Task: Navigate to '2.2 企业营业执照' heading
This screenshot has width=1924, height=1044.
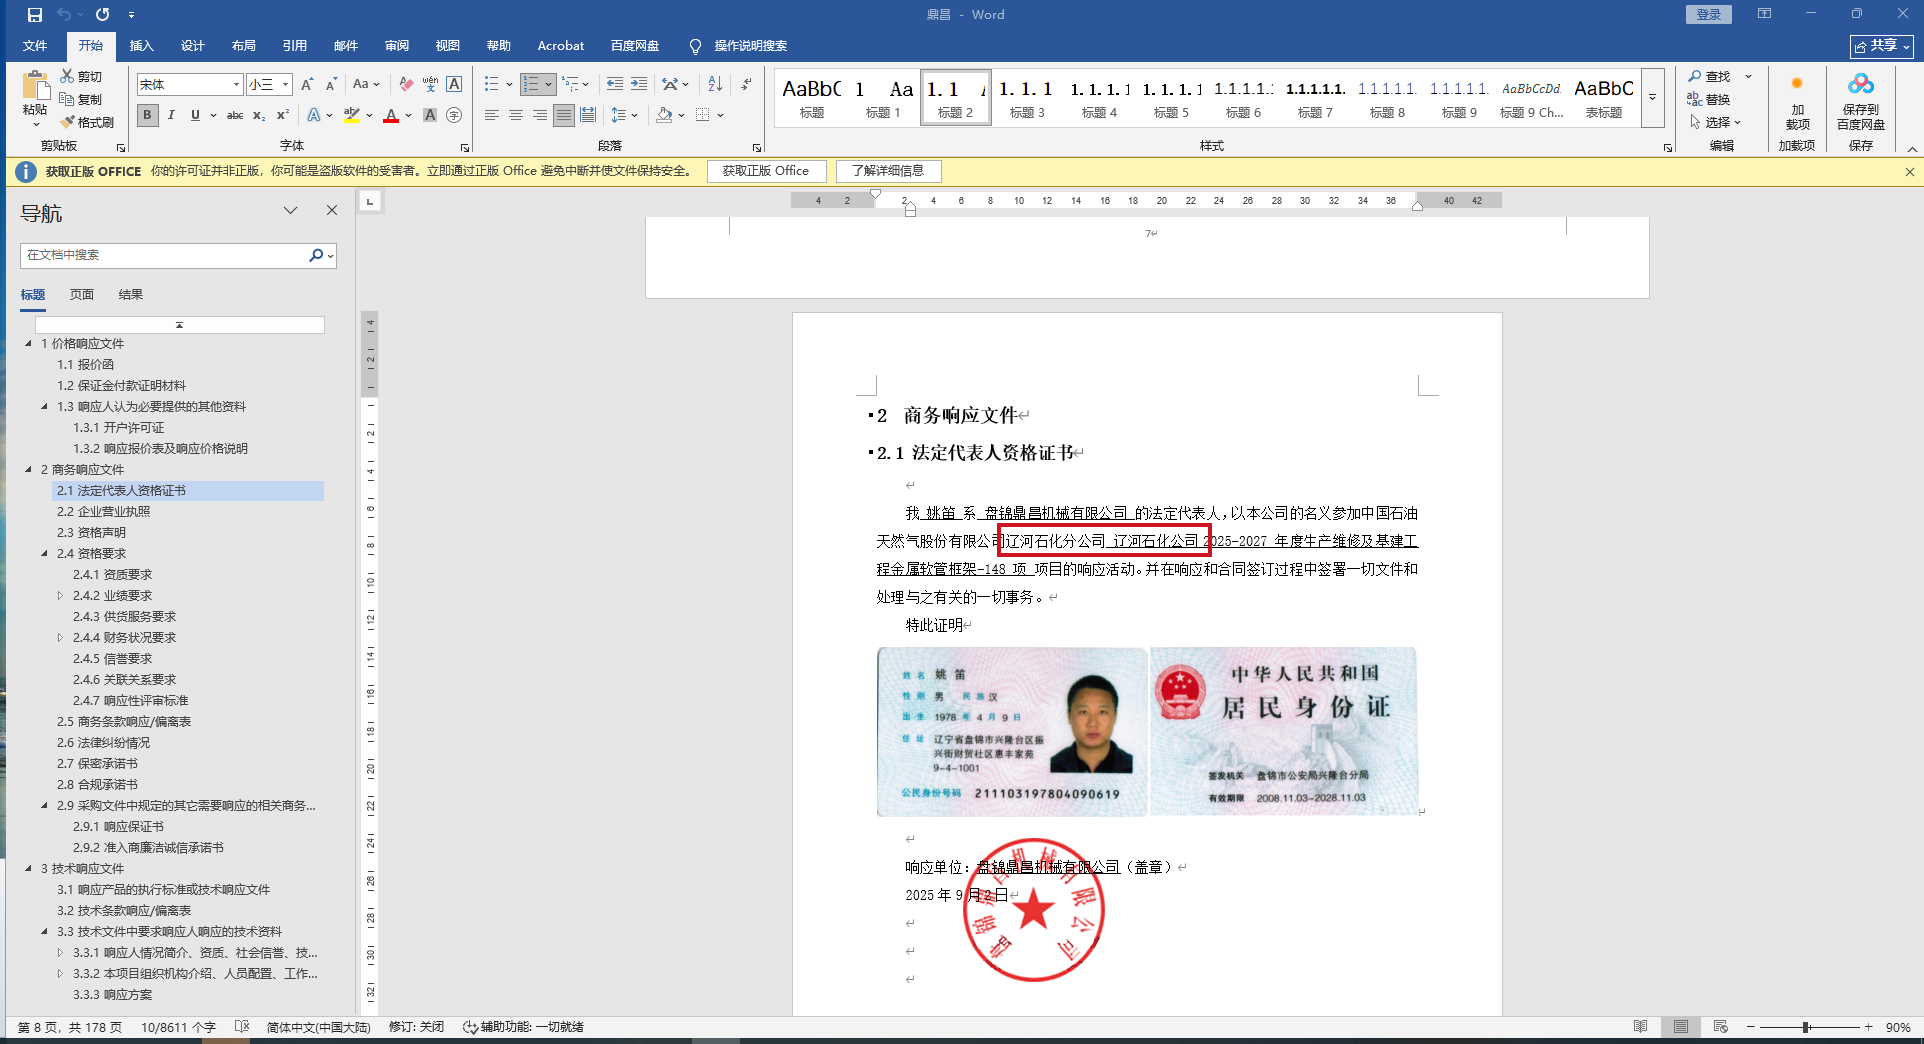Action: tap(103, 512)
